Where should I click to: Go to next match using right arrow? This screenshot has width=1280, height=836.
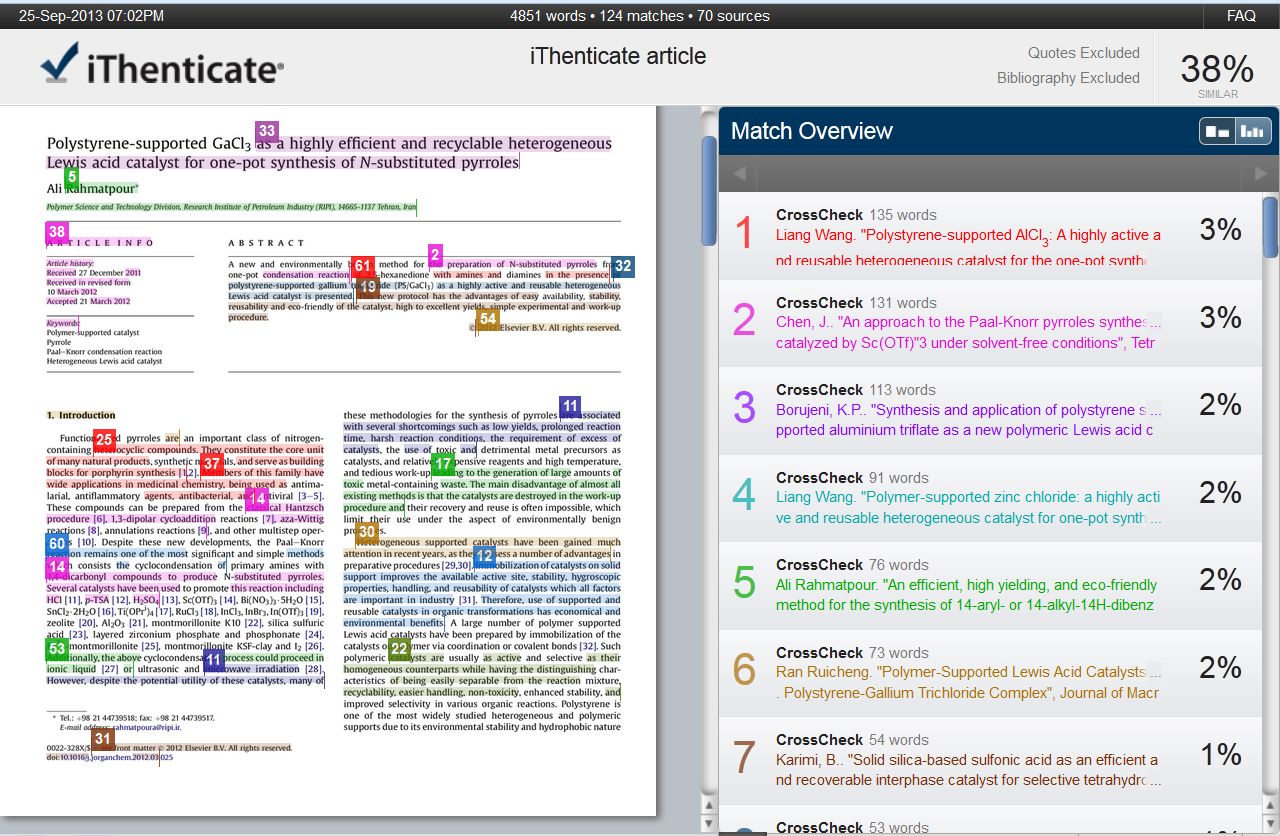(1260, 174)
